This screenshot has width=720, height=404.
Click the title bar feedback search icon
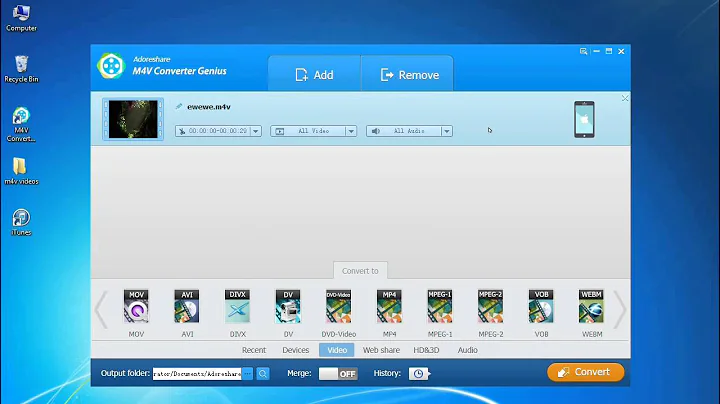point(583,51)
